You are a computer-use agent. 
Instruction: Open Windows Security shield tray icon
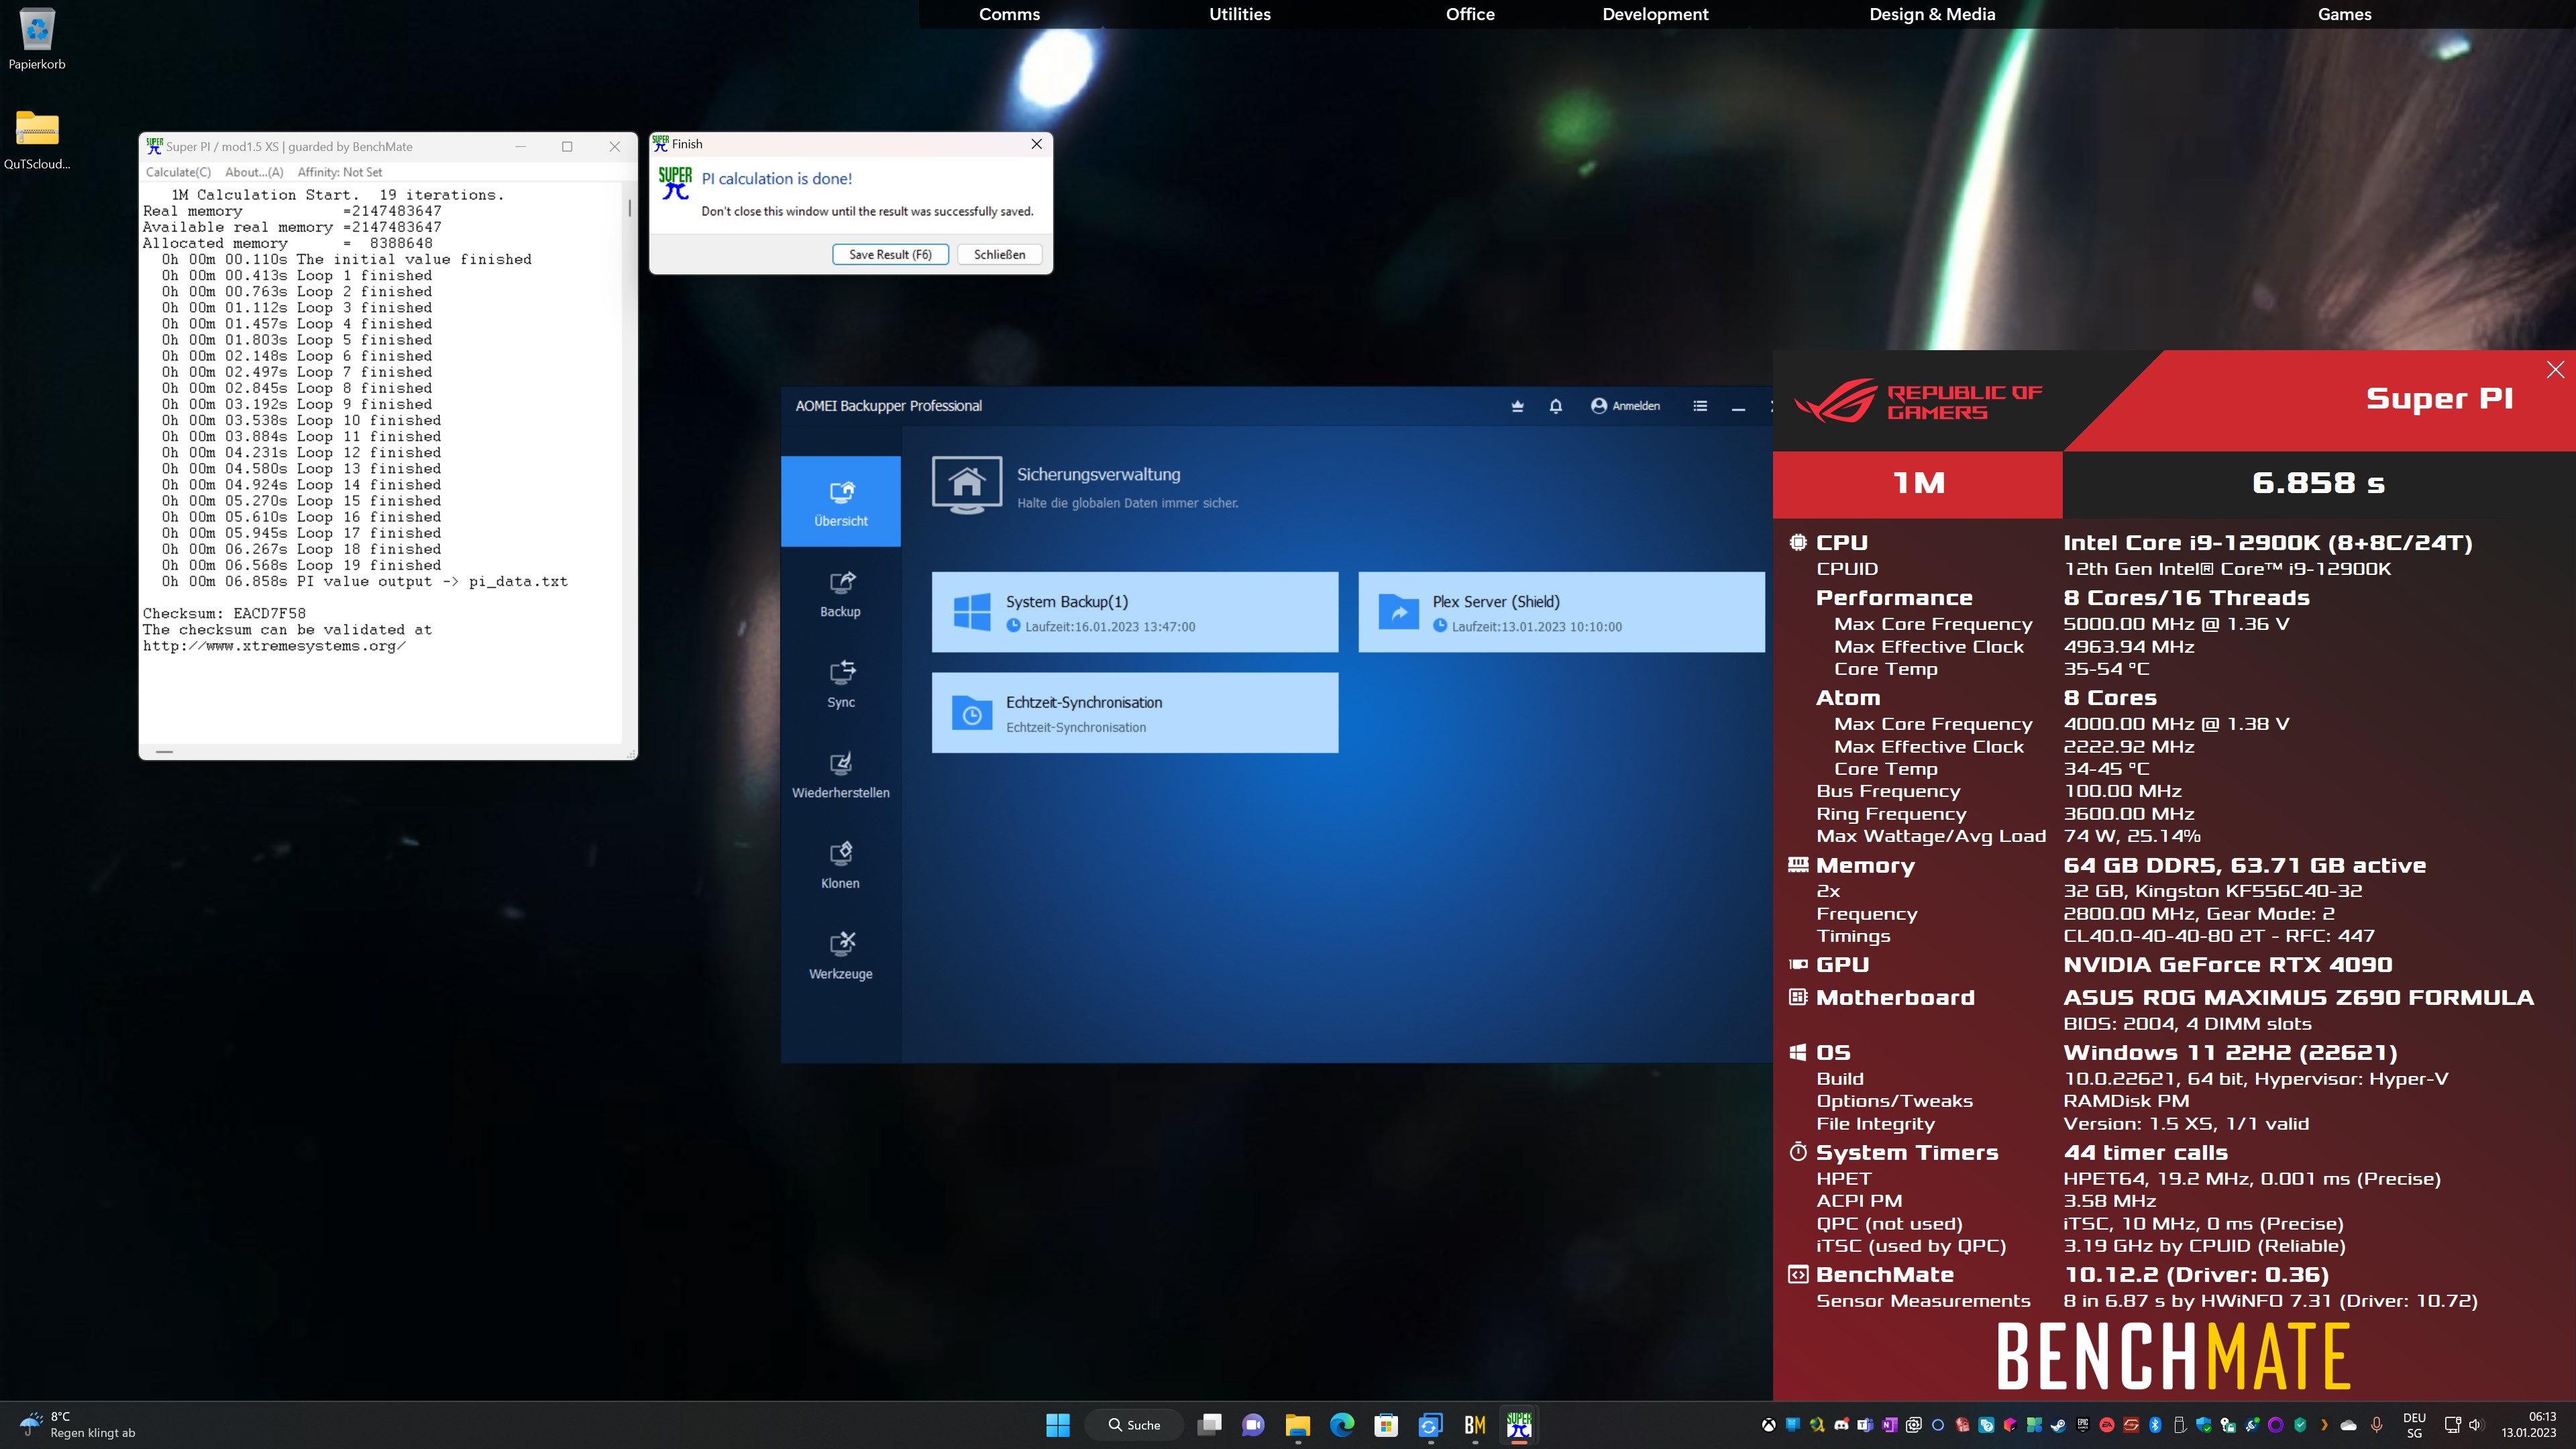point(2204,1425)
